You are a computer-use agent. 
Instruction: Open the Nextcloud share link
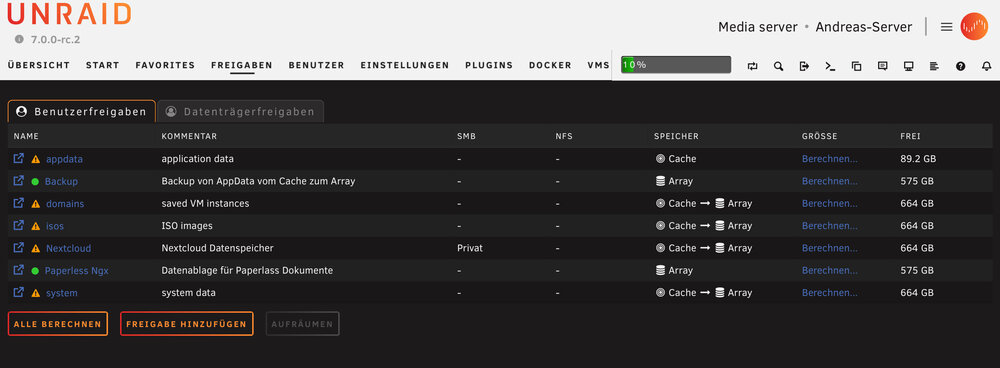[68, 248]
